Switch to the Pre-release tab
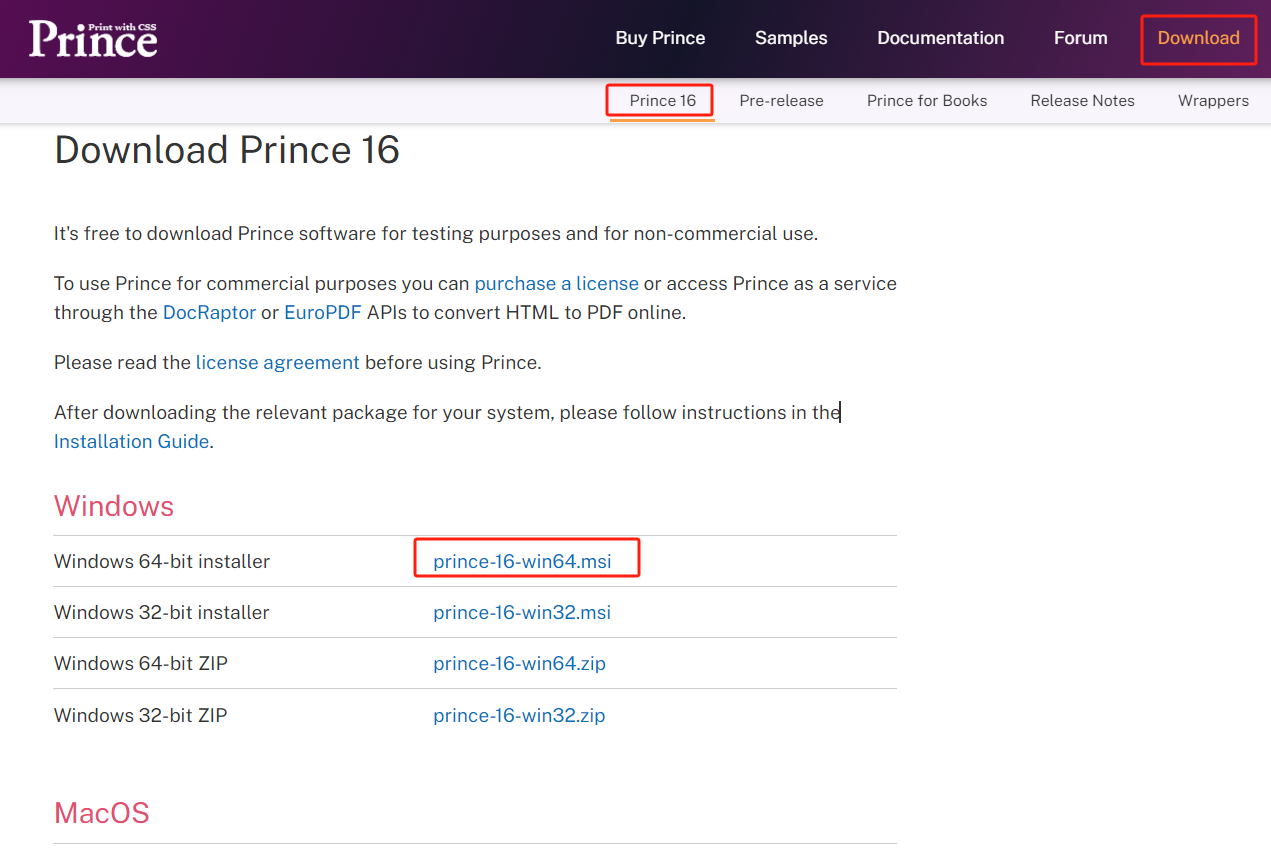The image size is (1271, 855). (781, 100)
